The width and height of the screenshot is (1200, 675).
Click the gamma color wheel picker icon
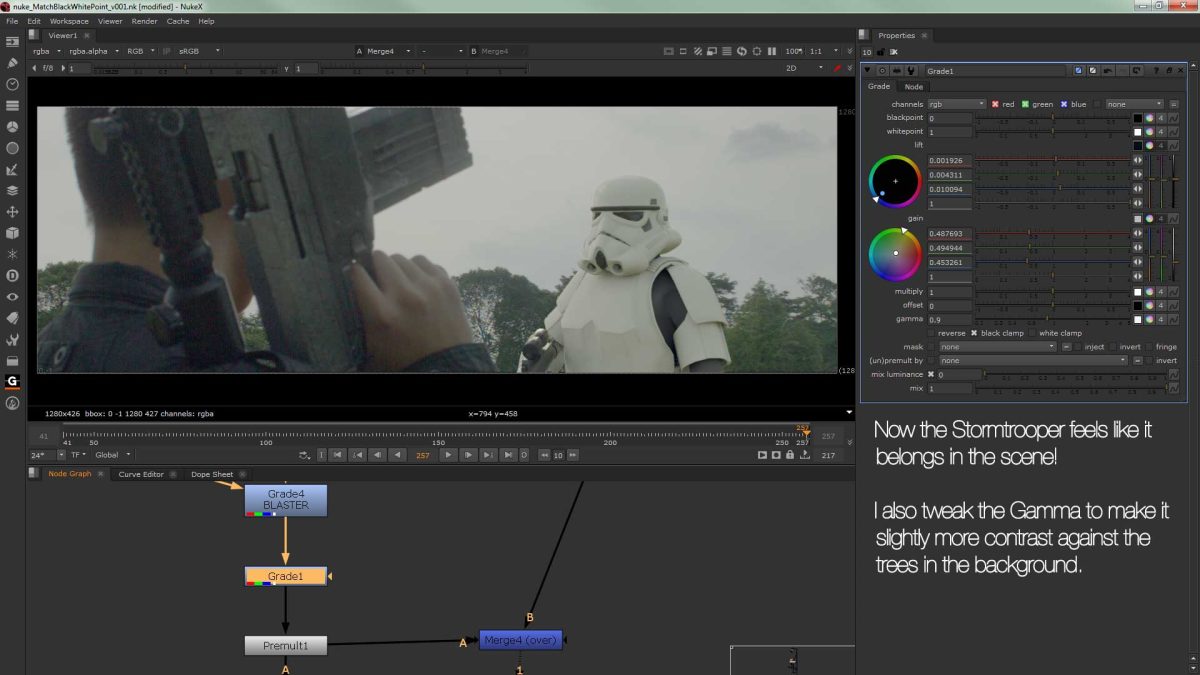pyautogui.click(x=1149, y=319)
